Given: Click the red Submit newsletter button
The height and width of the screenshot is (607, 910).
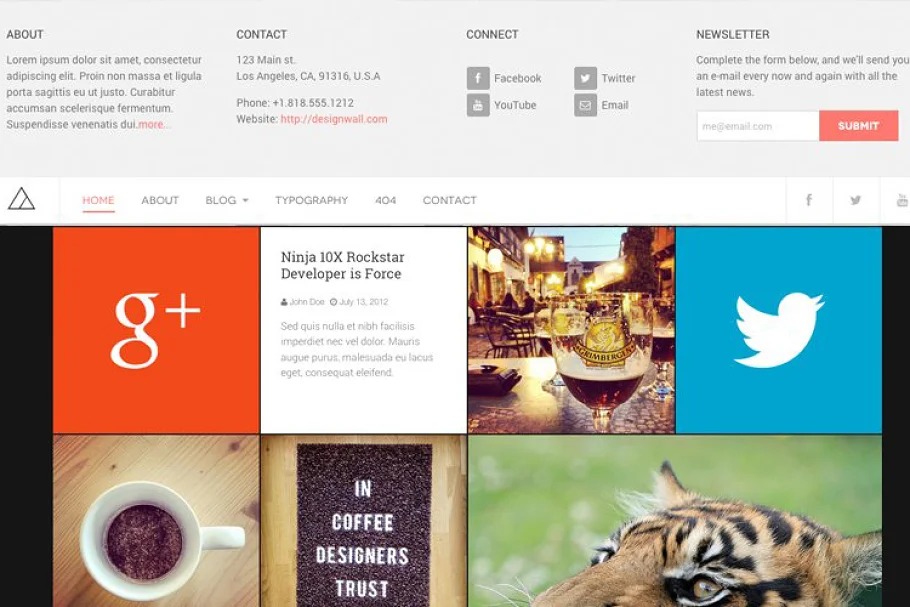Looking at the screenshot, I should pos(859,126).
